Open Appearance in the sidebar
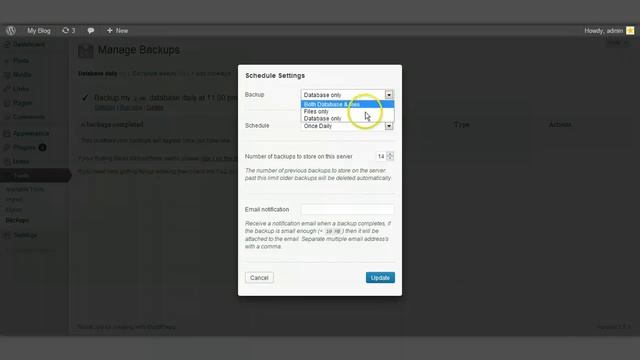Screen dimensions: 640x360 [x=31, y=133]
